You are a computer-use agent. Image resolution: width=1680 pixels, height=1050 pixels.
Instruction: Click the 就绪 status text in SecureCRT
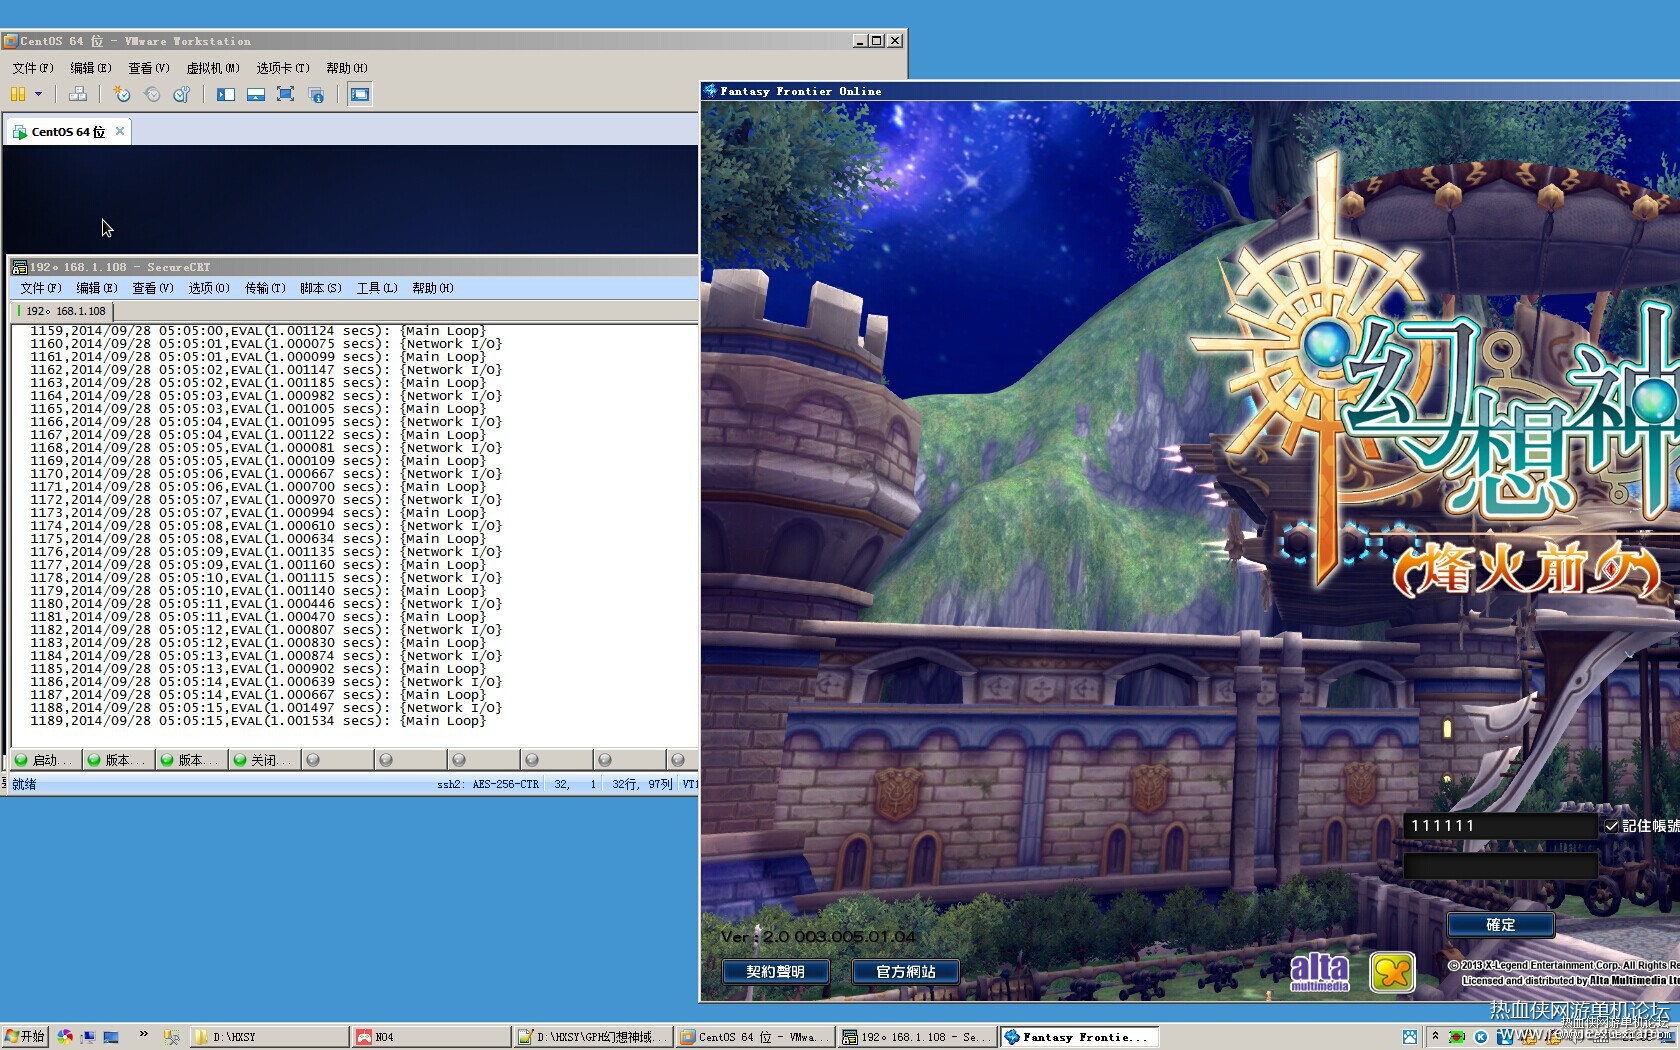point(24,785)
